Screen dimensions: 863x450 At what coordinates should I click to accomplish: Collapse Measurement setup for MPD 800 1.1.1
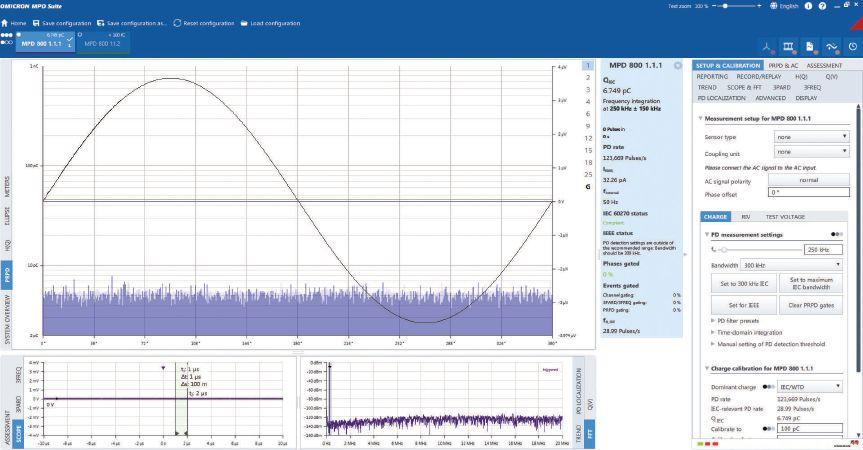pos(700,118)
